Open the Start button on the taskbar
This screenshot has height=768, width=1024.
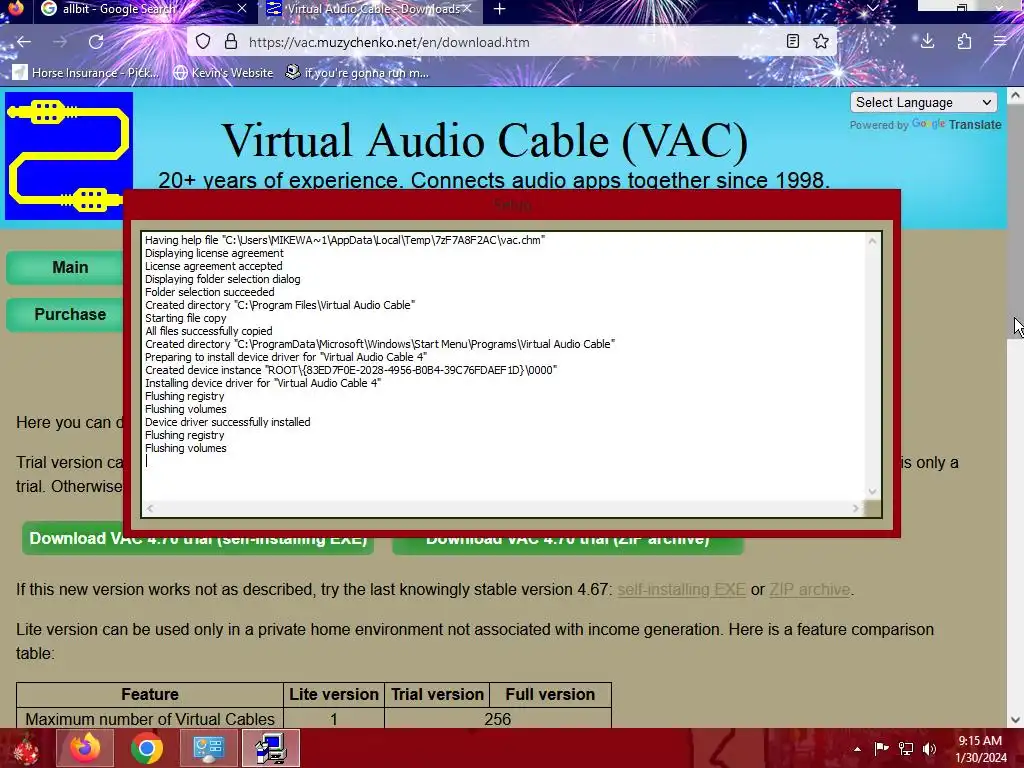(26, 748)
